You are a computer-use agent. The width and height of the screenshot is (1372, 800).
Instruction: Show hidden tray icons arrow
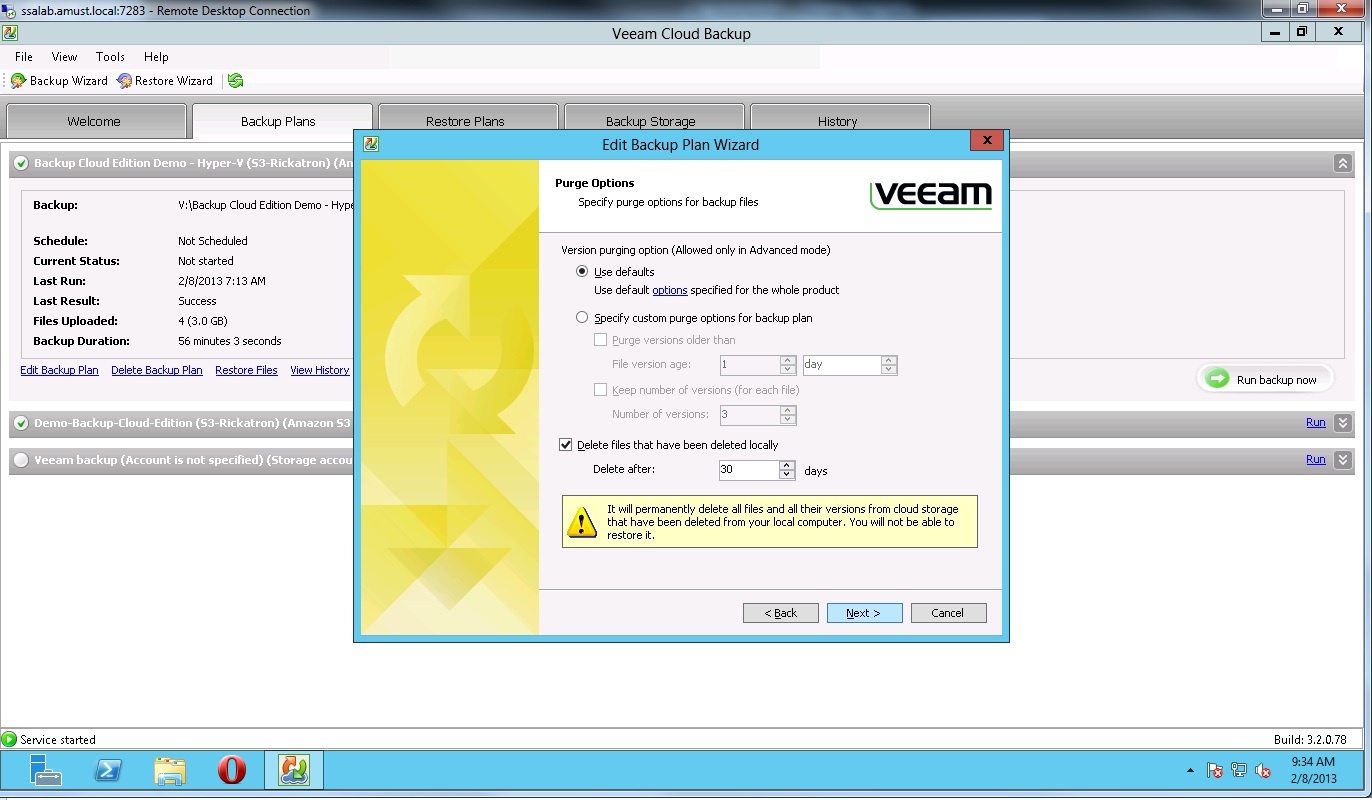click(x=1190, y=771)
